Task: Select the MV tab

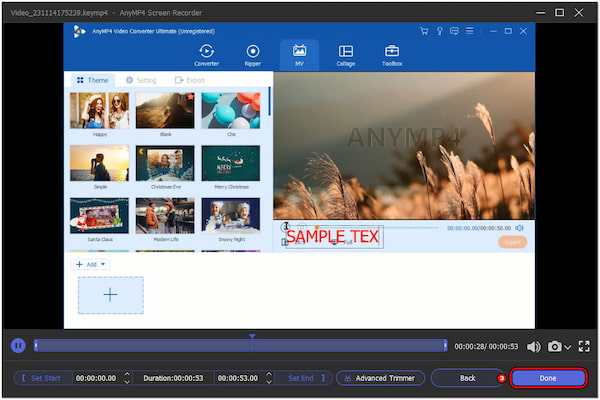Action: (299, 56)
